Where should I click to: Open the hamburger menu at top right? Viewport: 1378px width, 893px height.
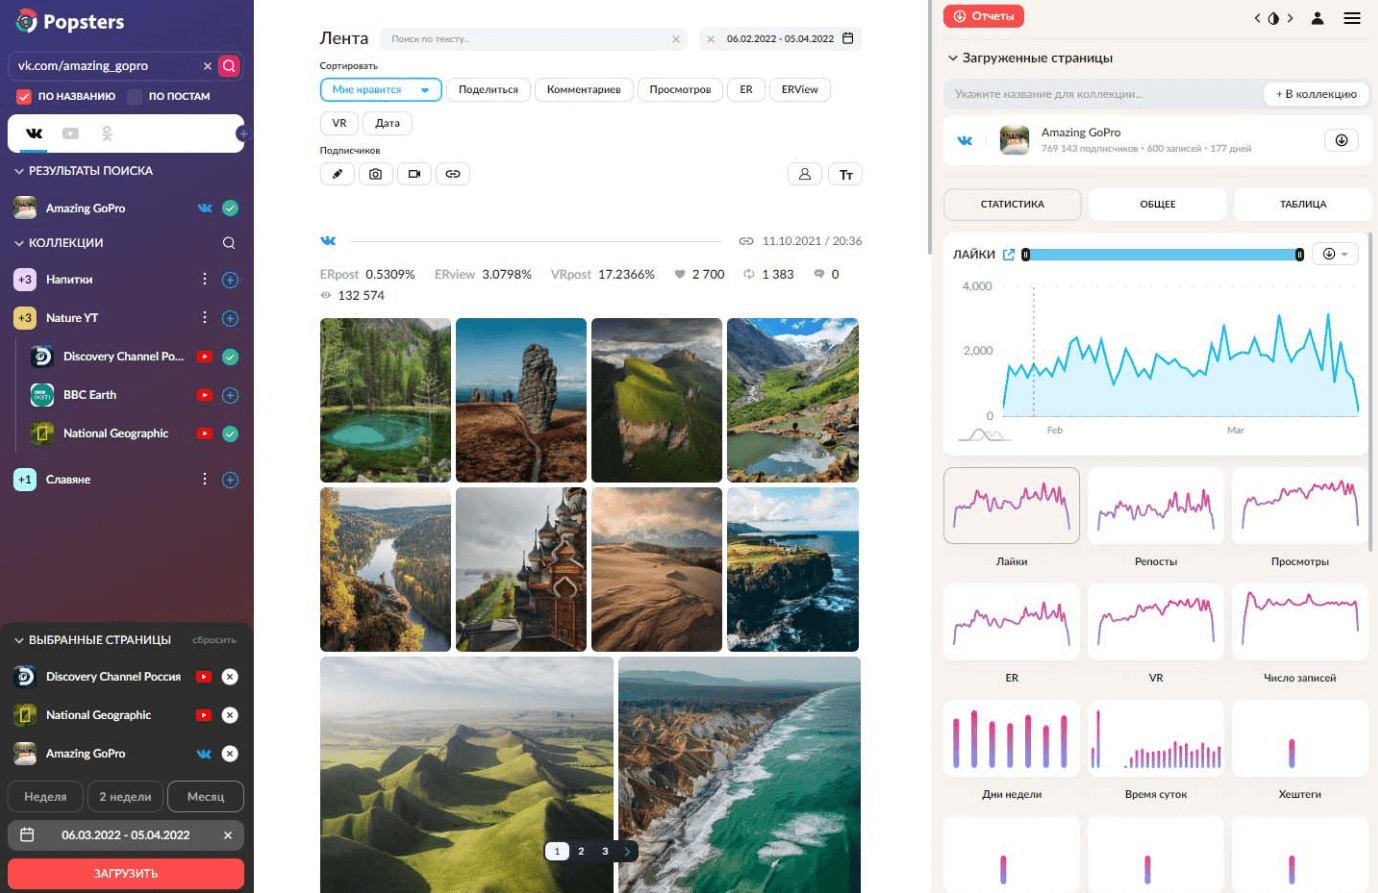pyautogui.click(x=1352, y=18)
